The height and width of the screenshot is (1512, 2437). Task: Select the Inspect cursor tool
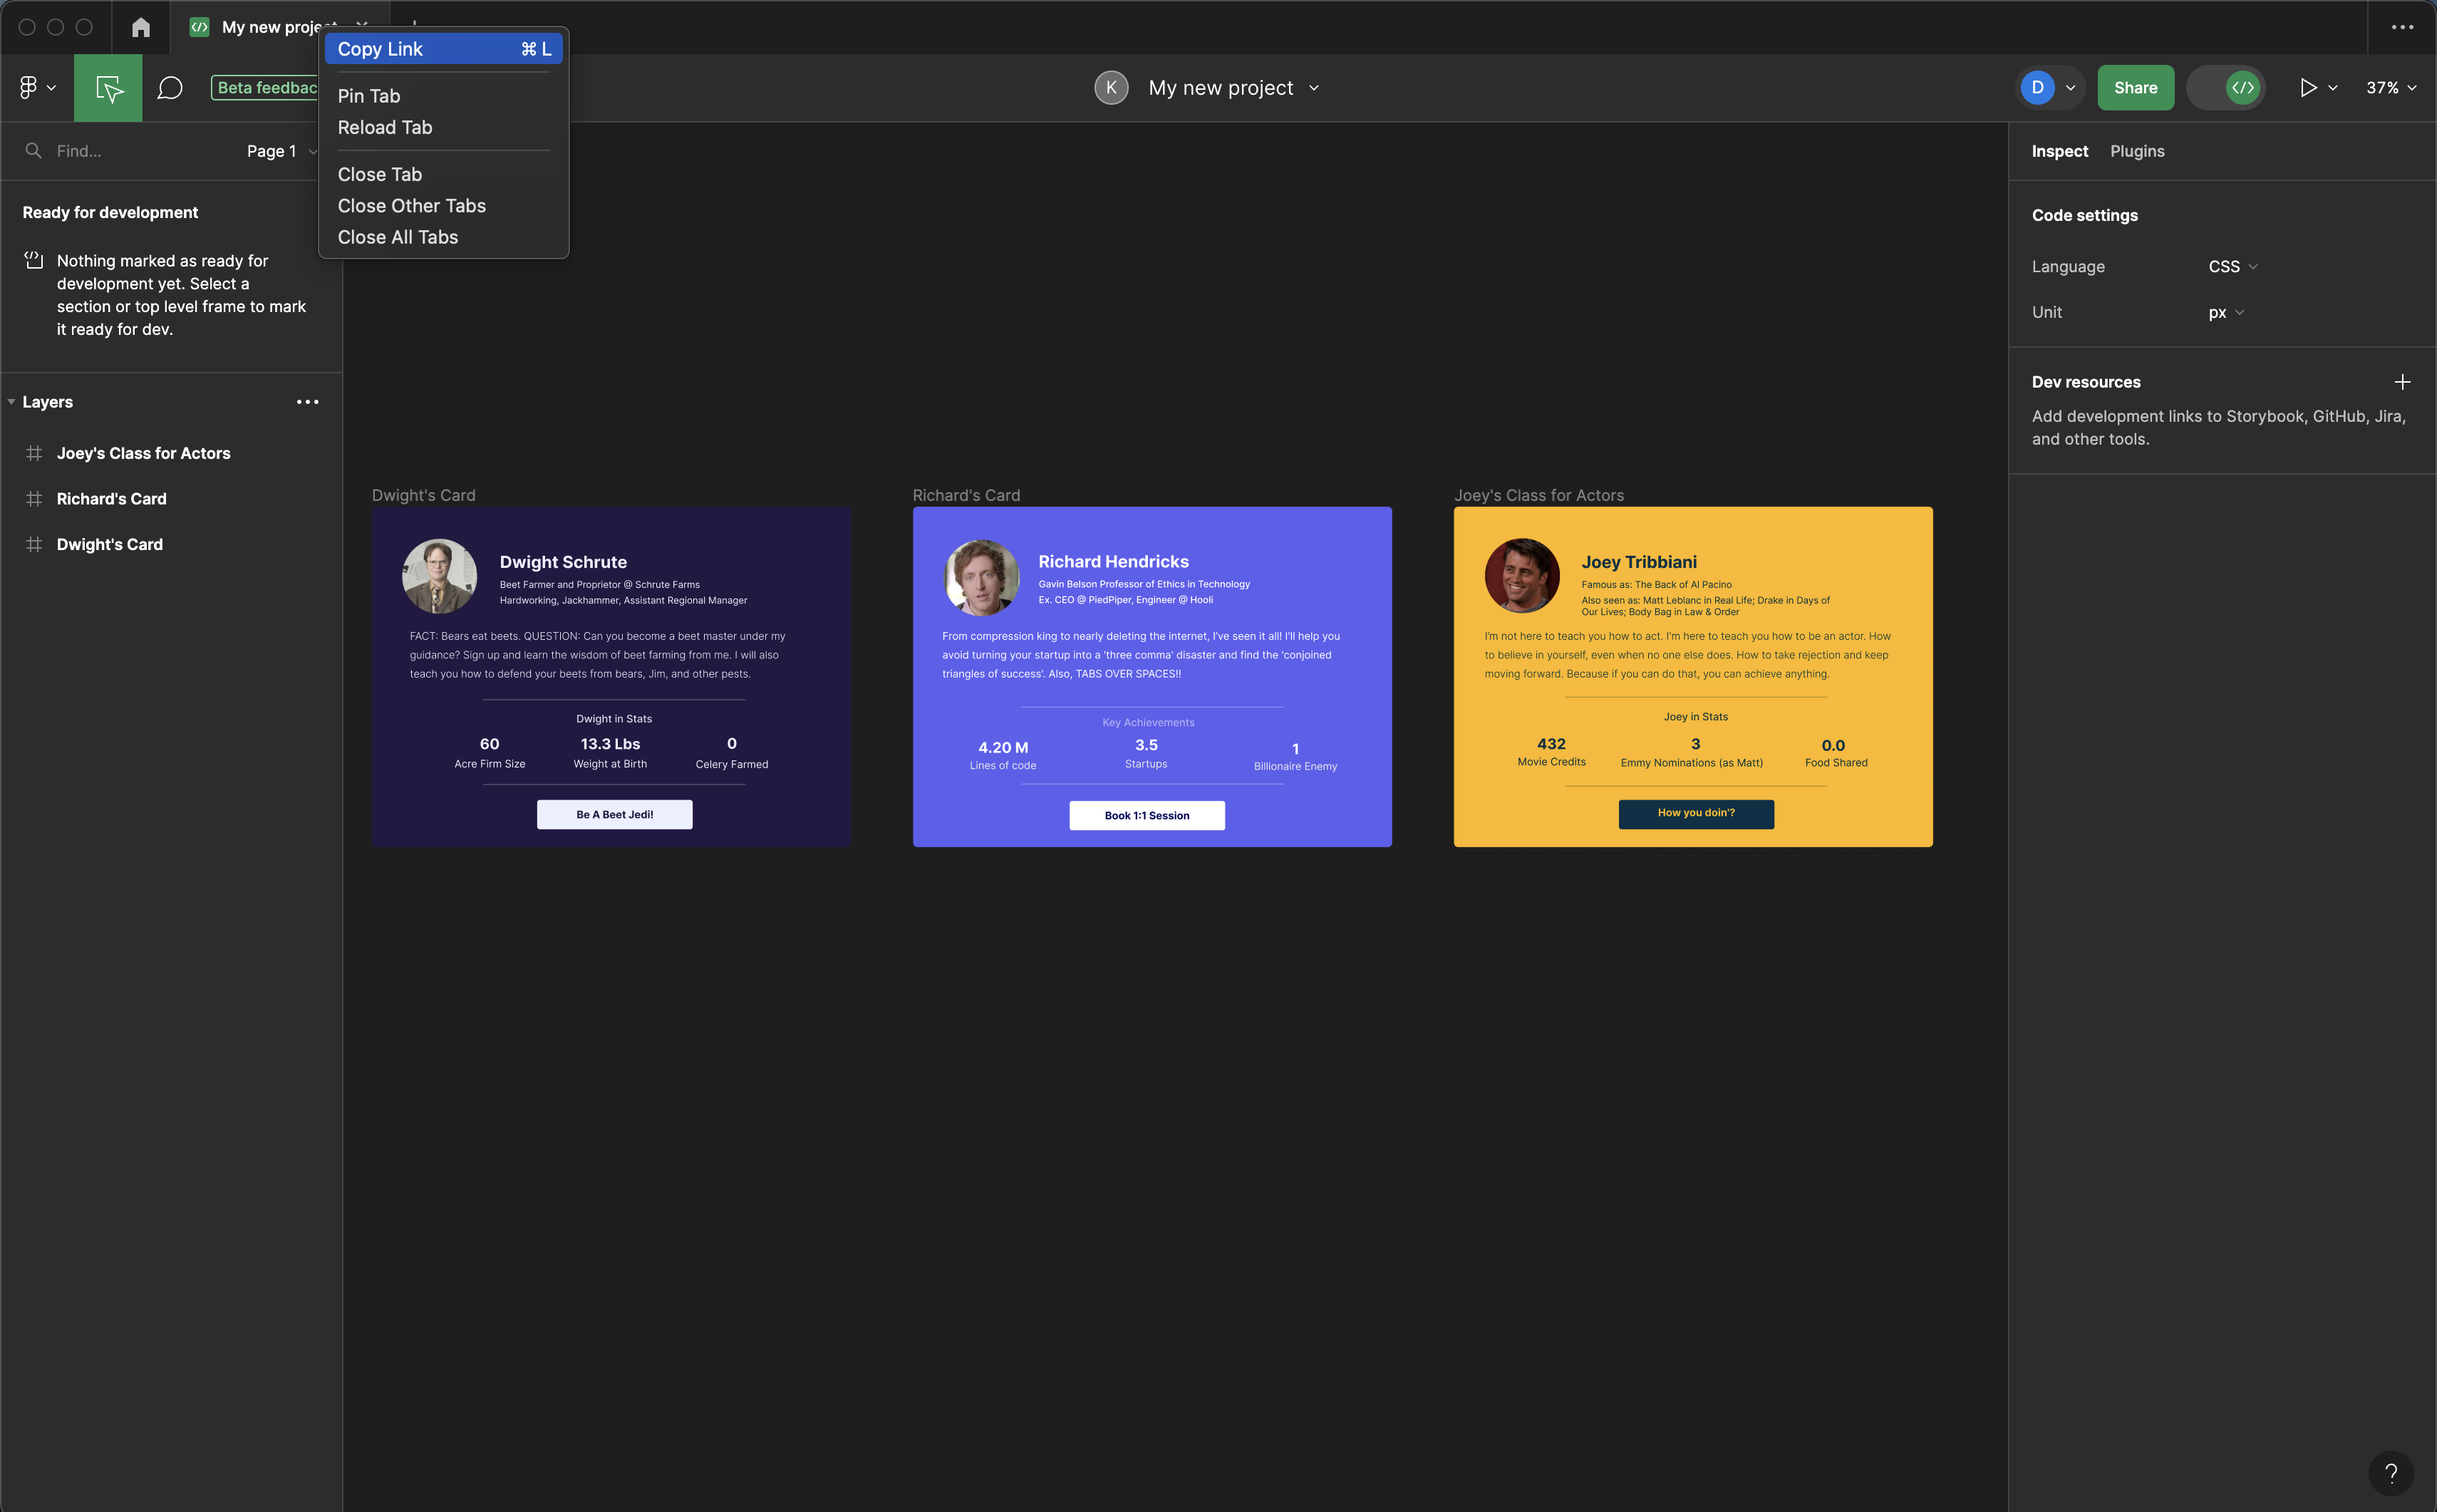click(108, 88)
